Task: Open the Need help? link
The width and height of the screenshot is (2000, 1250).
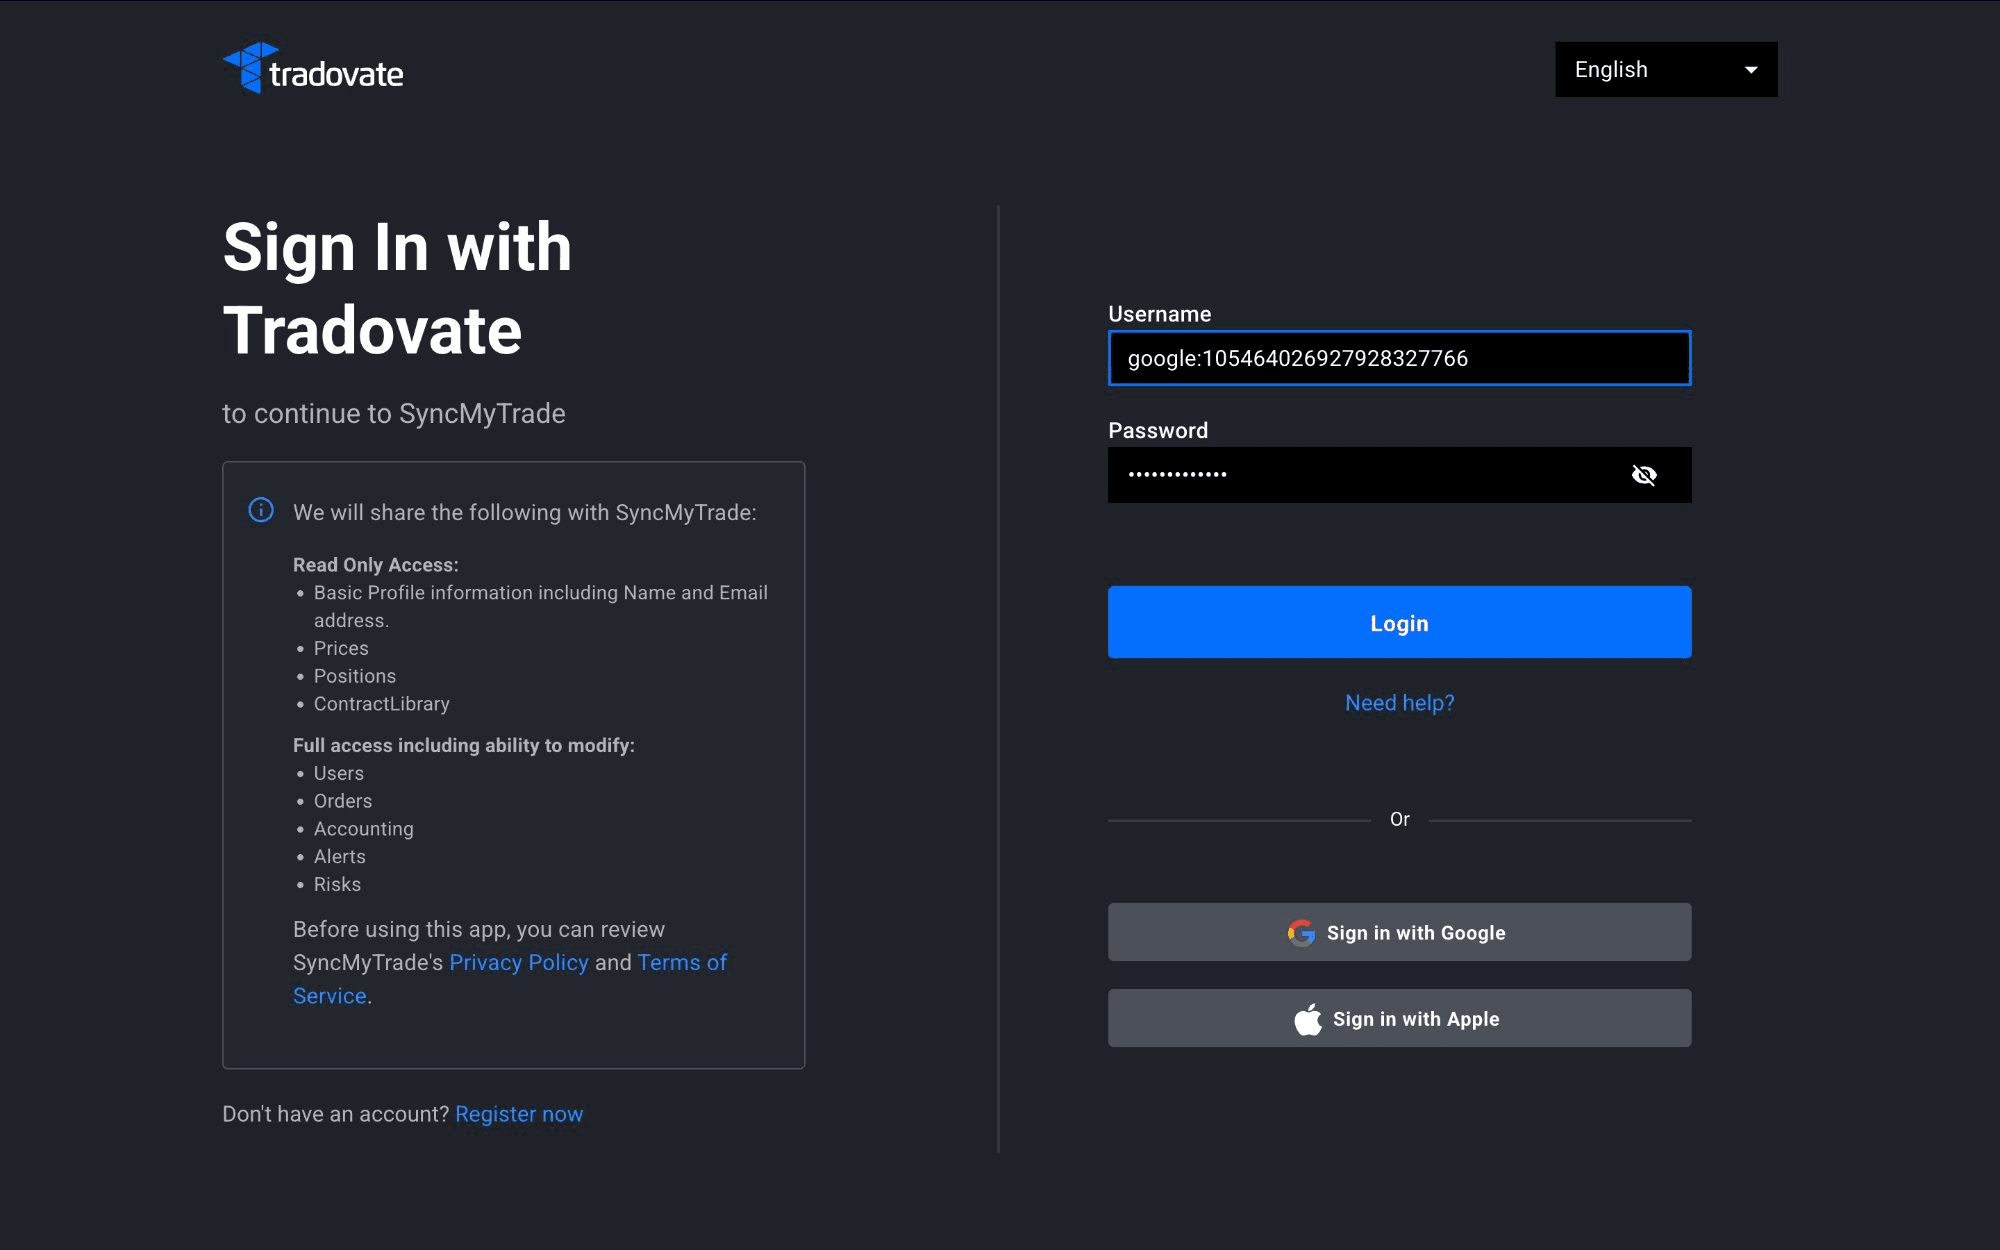Action: (1399, 703)
